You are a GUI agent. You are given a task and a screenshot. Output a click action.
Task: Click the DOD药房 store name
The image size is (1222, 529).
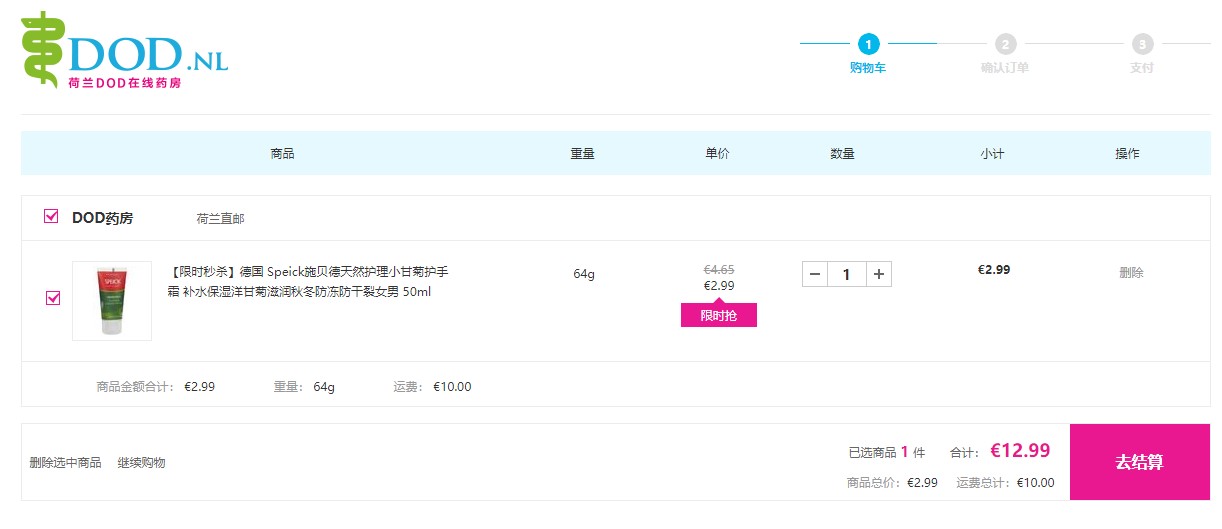click(x=102, y=218)
